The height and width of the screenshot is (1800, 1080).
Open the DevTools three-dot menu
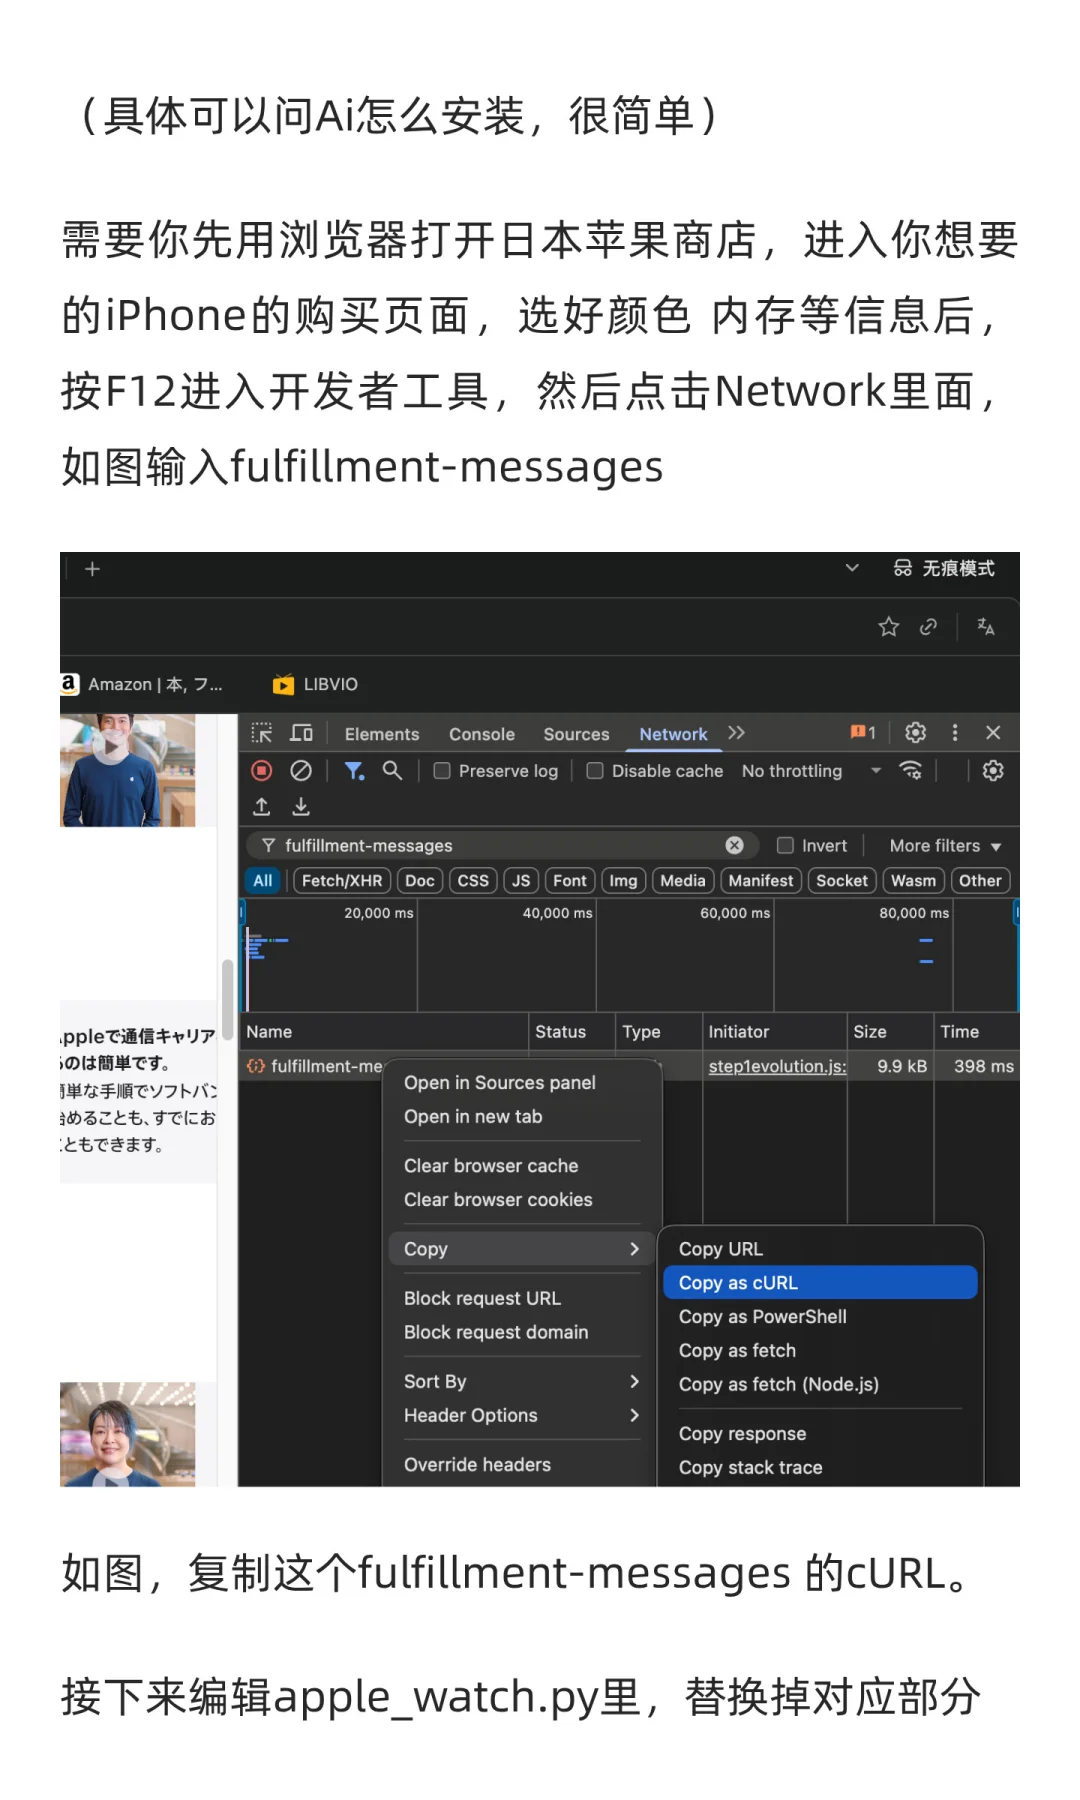click(955, 733)
